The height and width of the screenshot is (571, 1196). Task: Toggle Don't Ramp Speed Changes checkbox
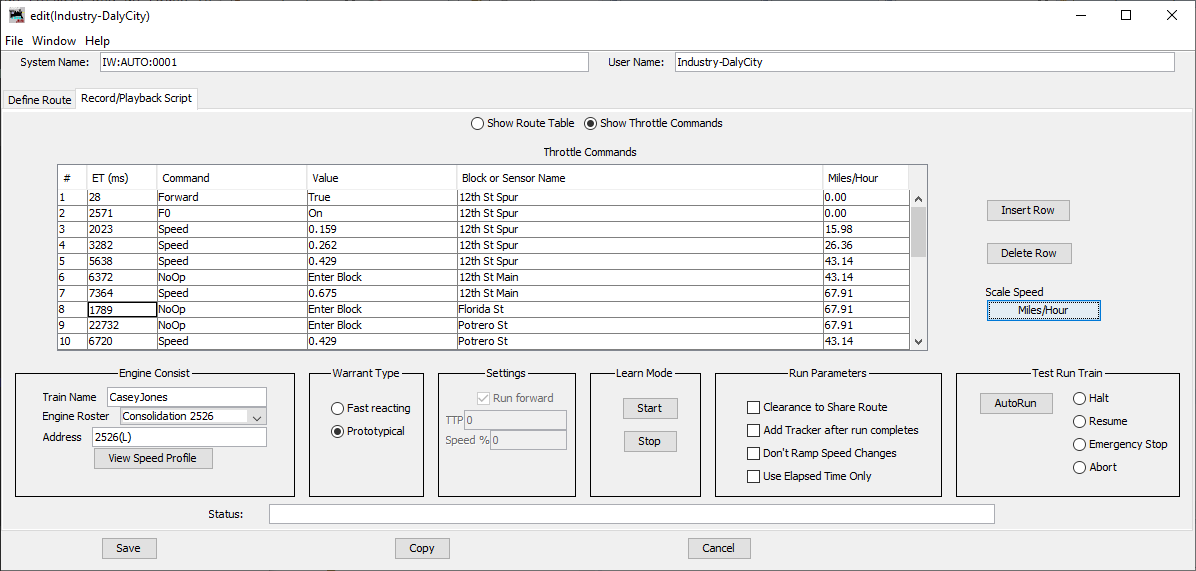[754, 453]
